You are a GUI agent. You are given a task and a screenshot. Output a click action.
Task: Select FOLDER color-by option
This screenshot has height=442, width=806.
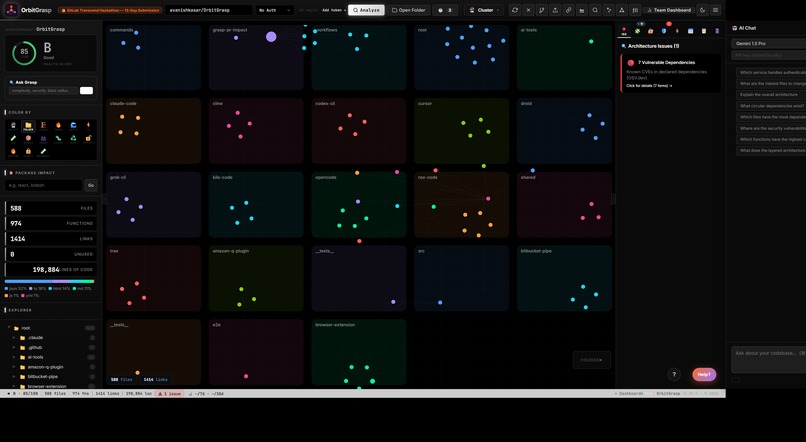(x=28, y=126)
